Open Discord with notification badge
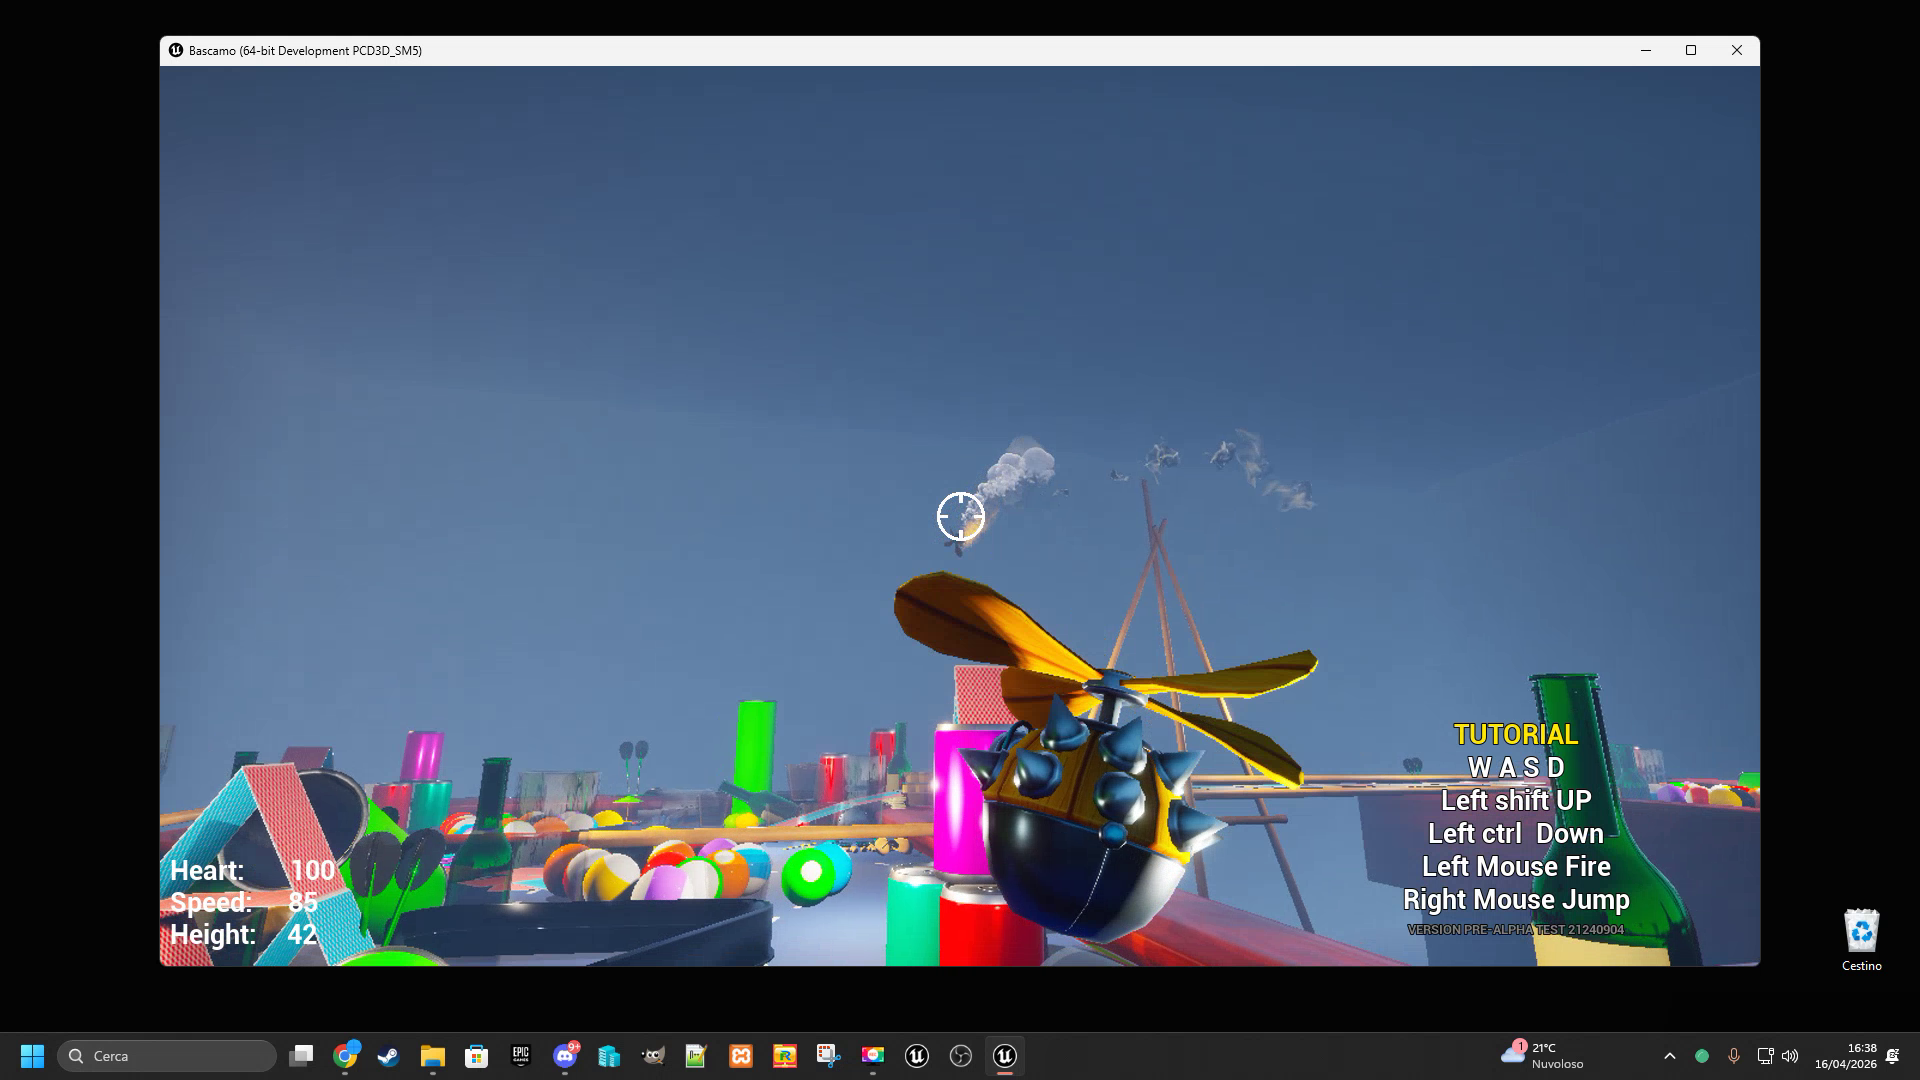1920x1080 pixels. (565, 1056)
